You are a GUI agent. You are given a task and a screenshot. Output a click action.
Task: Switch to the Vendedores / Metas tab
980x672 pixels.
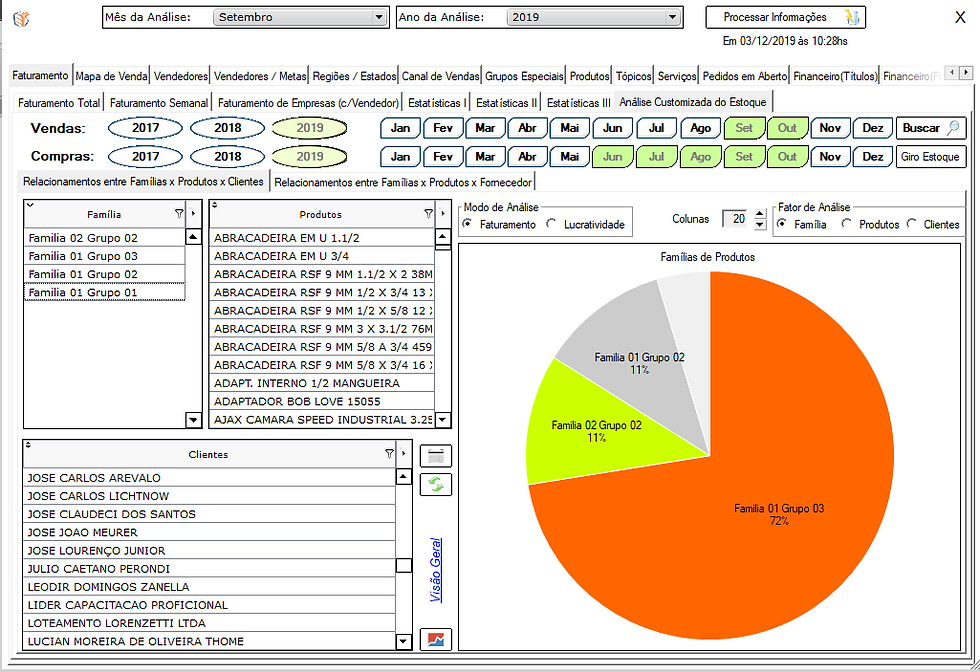260,76
